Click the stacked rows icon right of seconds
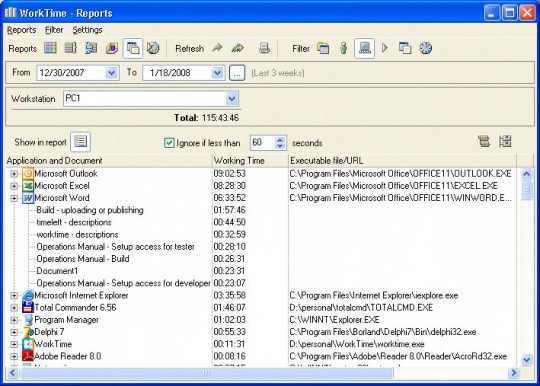Viewport: 540px width, 386px height. pyautogui.click(x=484, y=142)
